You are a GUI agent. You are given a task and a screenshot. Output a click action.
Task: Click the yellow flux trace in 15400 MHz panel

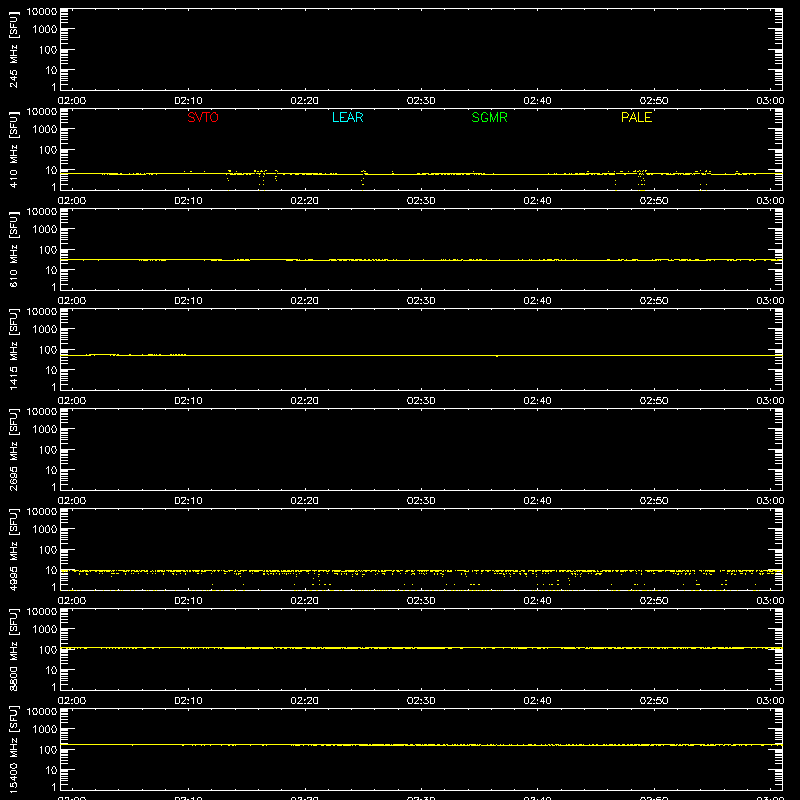pyautogui.click(x=421, y=745)
